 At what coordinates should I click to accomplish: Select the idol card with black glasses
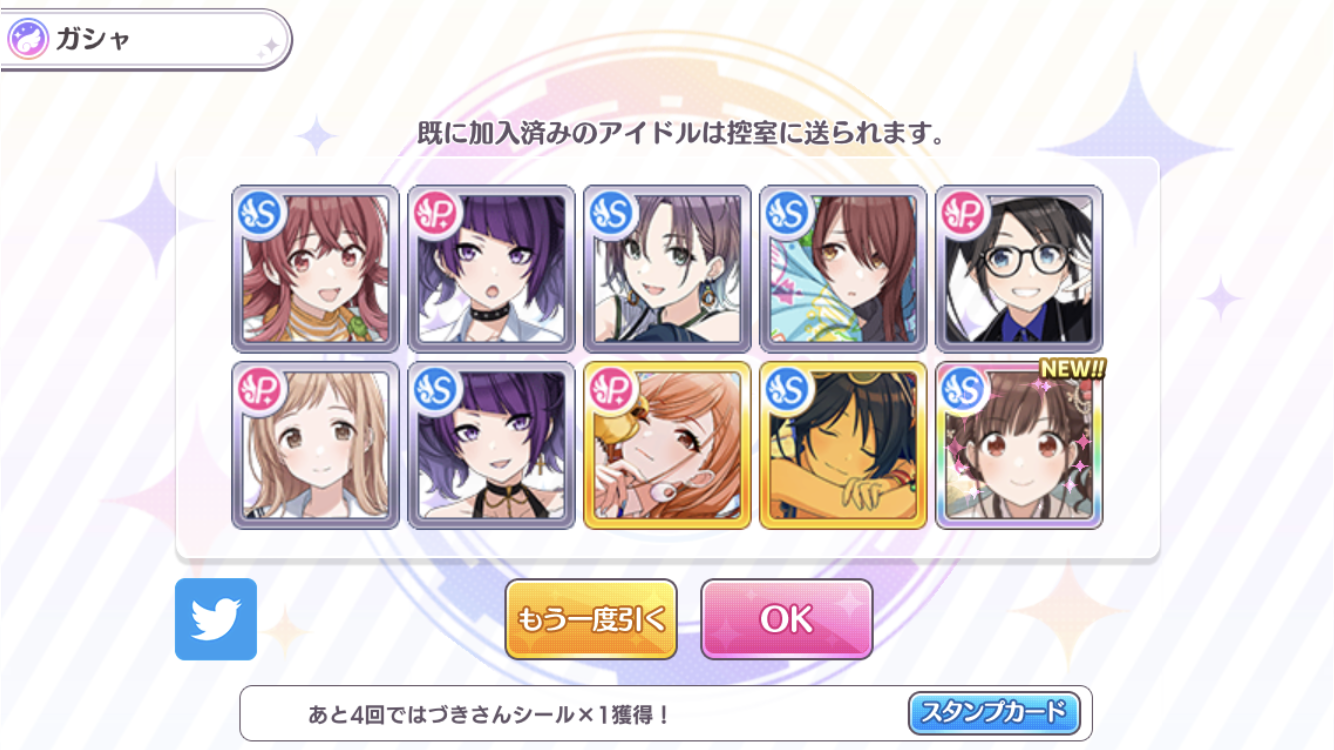click(1019, 269)
